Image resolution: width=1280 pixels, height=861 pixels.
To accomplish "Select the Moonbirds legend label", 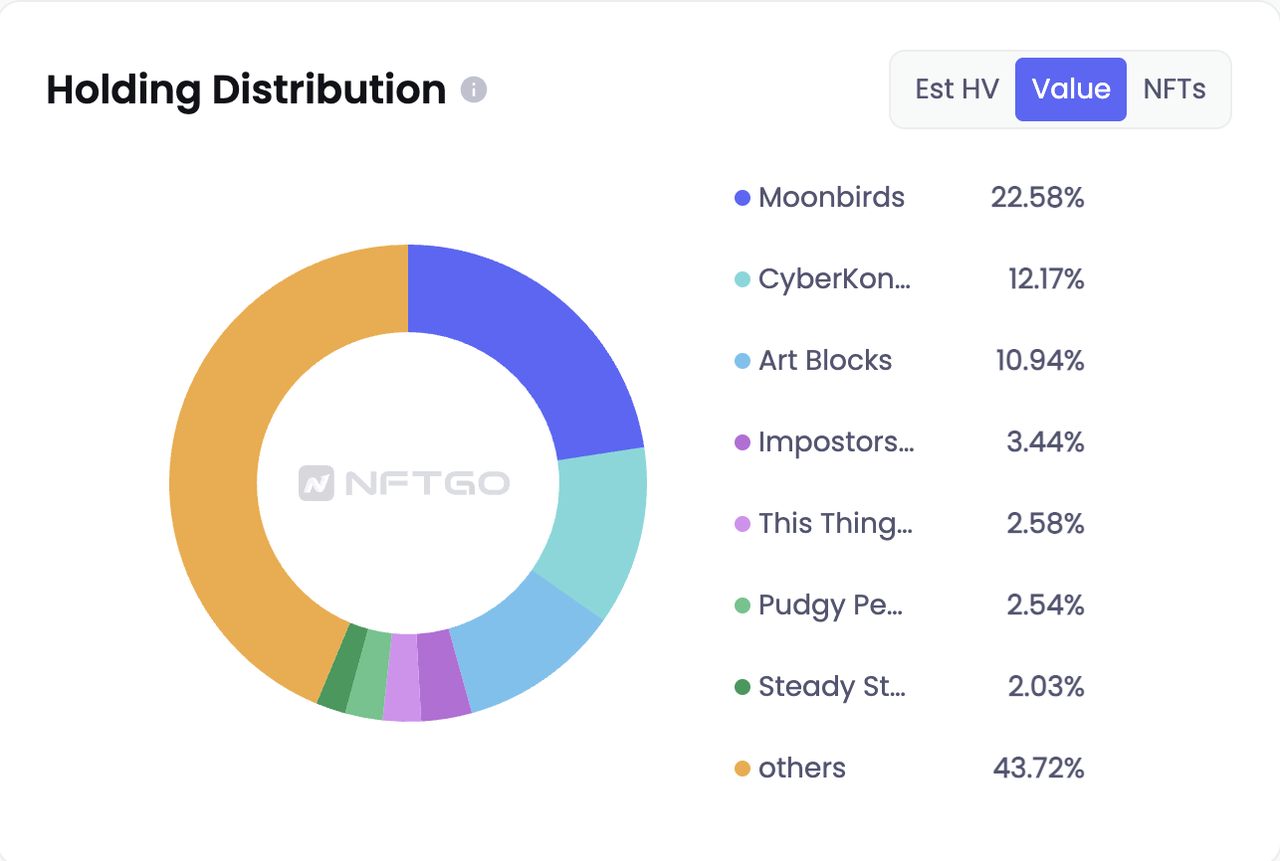I will (x=831, y=197).
